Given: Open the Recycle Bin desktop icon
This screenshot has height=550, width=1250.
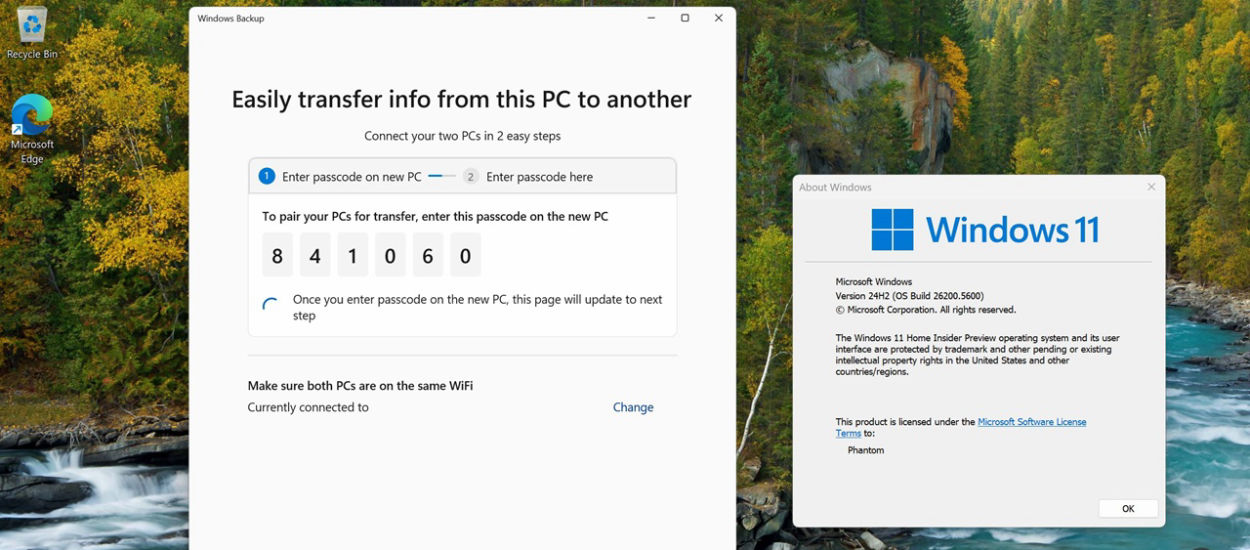Looking at the screenshot, I should [x=32, y=34].
